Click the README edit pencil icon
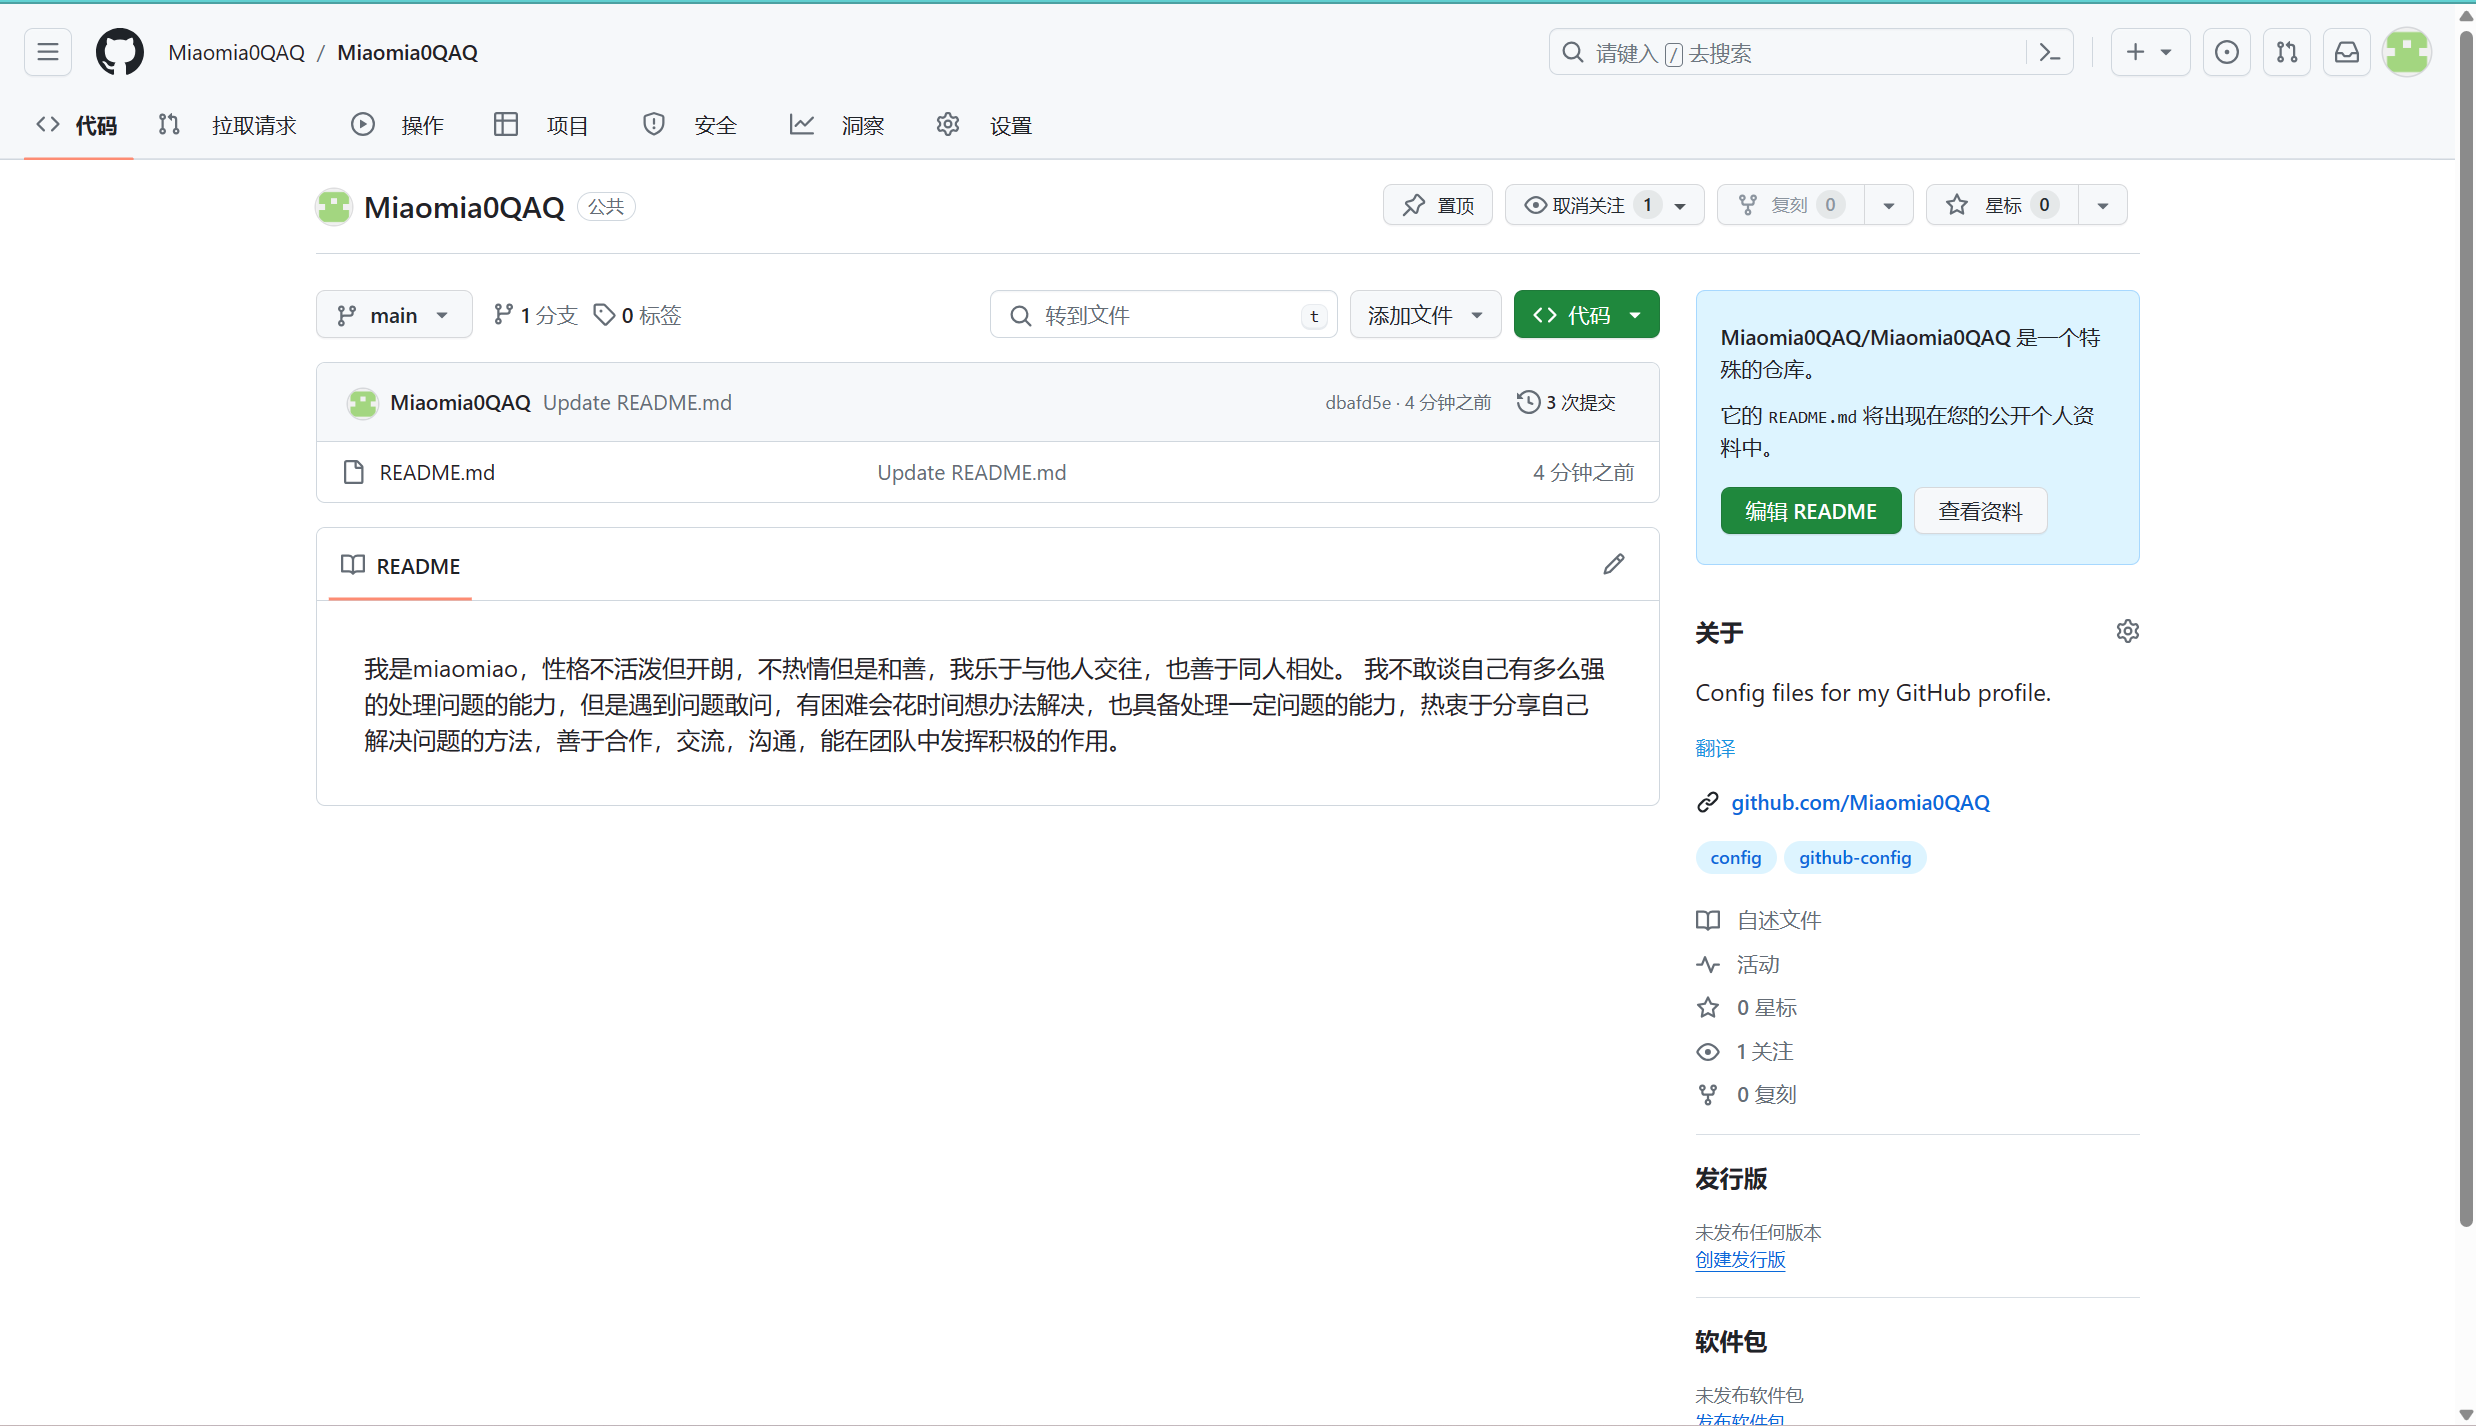Image resolution: width=2476 pixels, height=1426 pixels. pyautogui.click(x=1613, y=565)
